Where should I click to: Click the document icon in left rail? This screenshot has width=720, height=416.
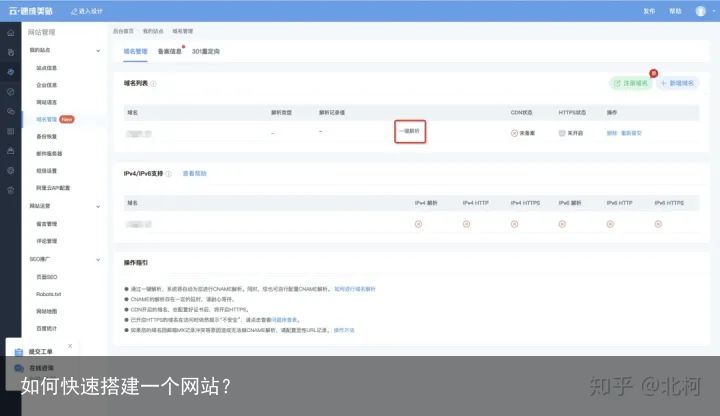[x=11, y=52]
